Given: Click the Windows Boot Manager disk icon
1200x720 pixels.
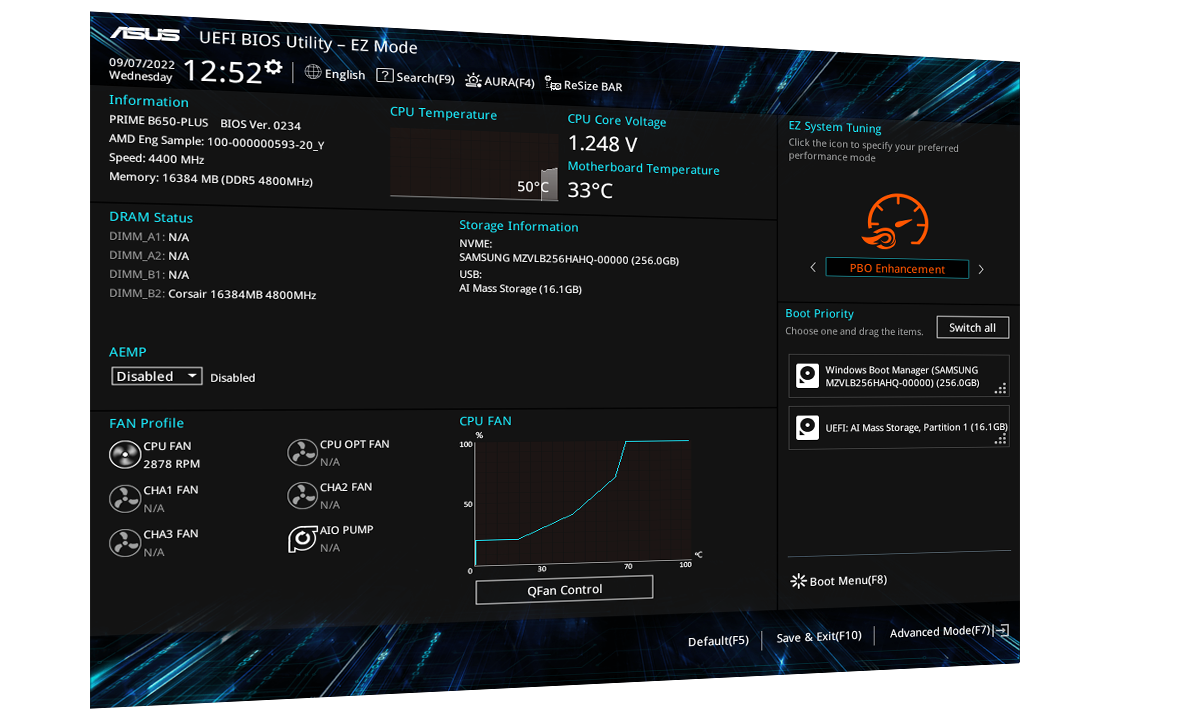Looking at the screenshot, I should point(807,376).
